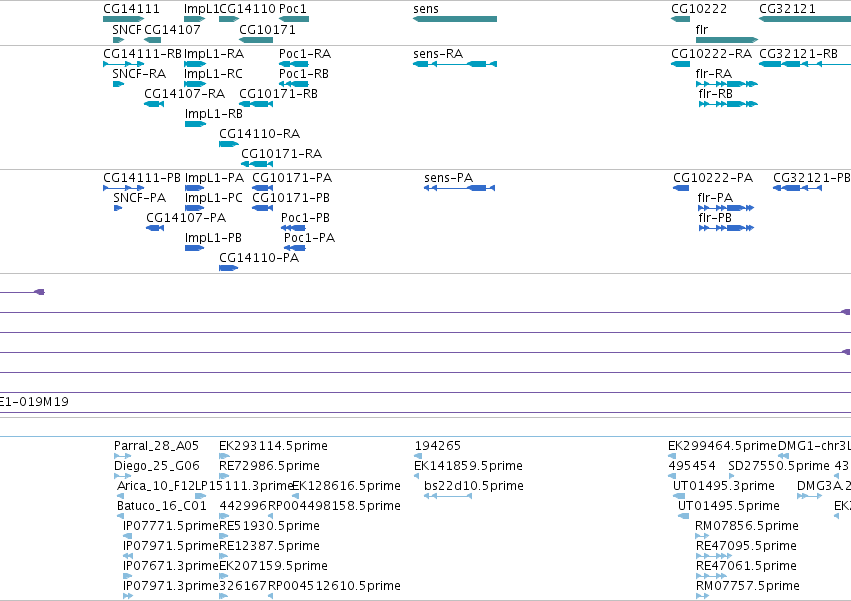The height and width of the screenshot is (601, 851).
Task: Click the ImpL1-PC protein label
Action: 214,198
